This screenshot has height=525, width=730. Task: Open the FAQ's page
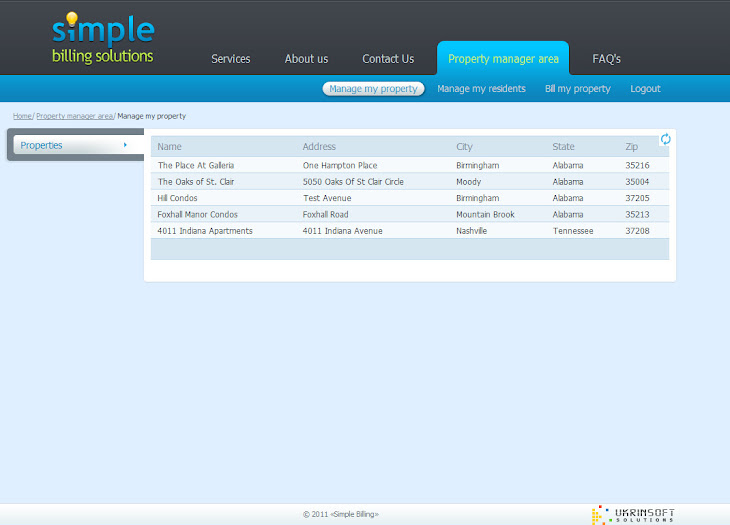pos(606,59)
